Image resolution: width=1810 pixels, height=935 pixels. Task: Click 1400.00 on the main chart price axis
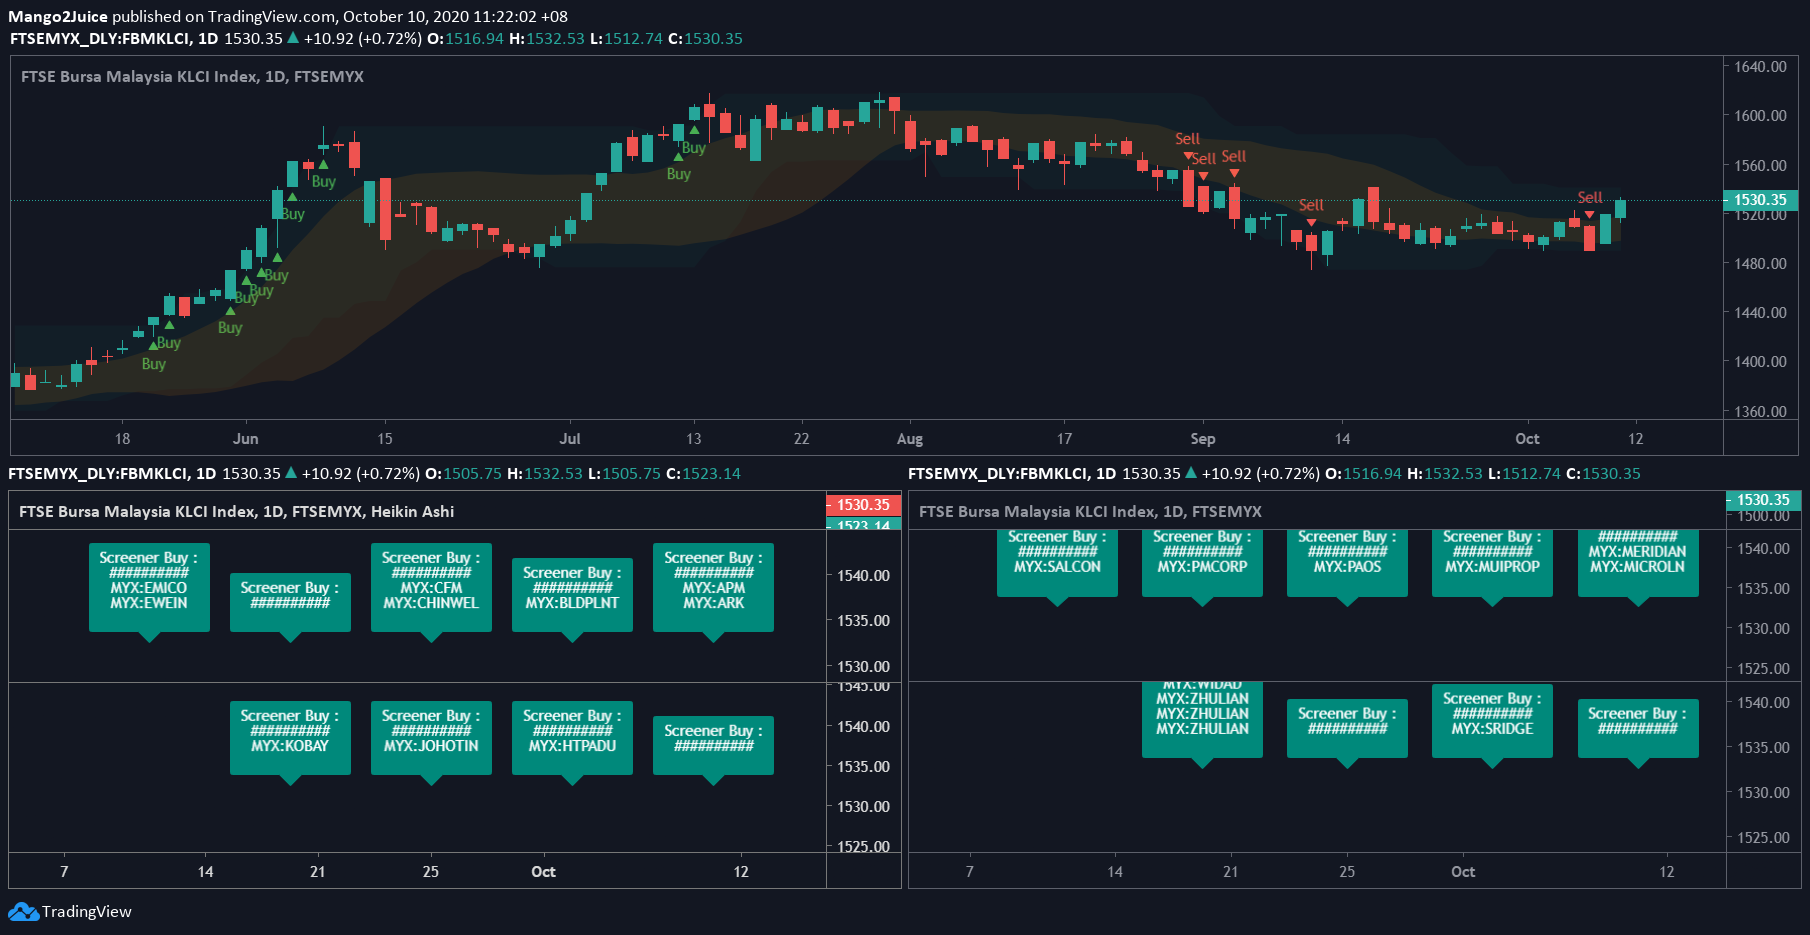1760,362
